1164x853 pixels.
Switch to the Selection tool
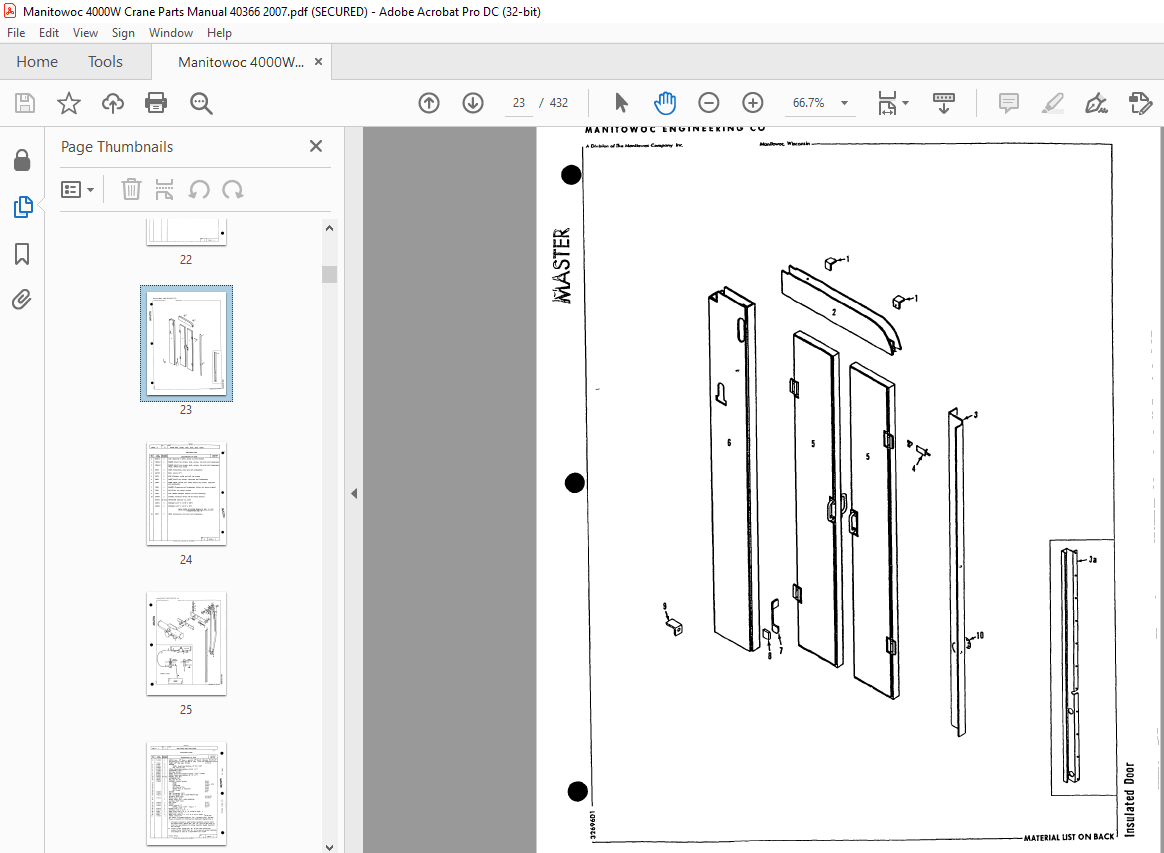621,102
